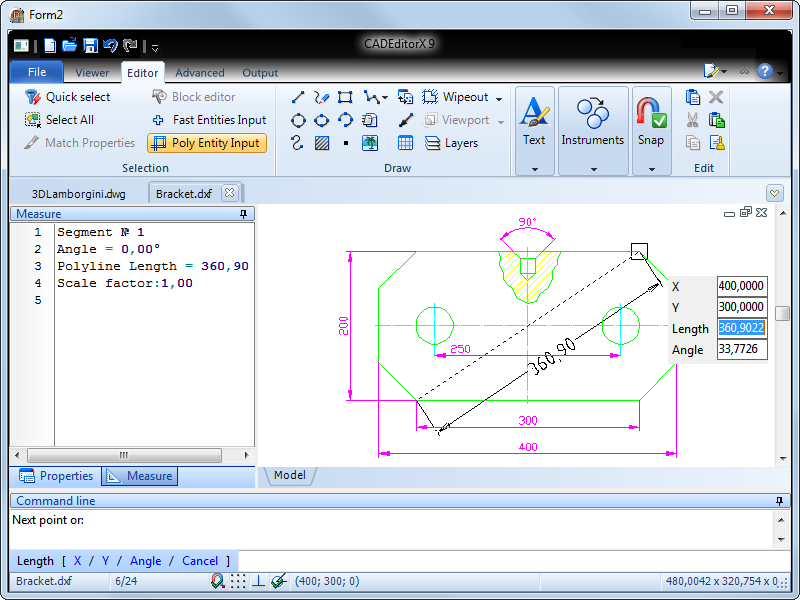Expand the Polyline tool dropdown arrow
This screenshot has height=600, width=800.
(385, 97)
